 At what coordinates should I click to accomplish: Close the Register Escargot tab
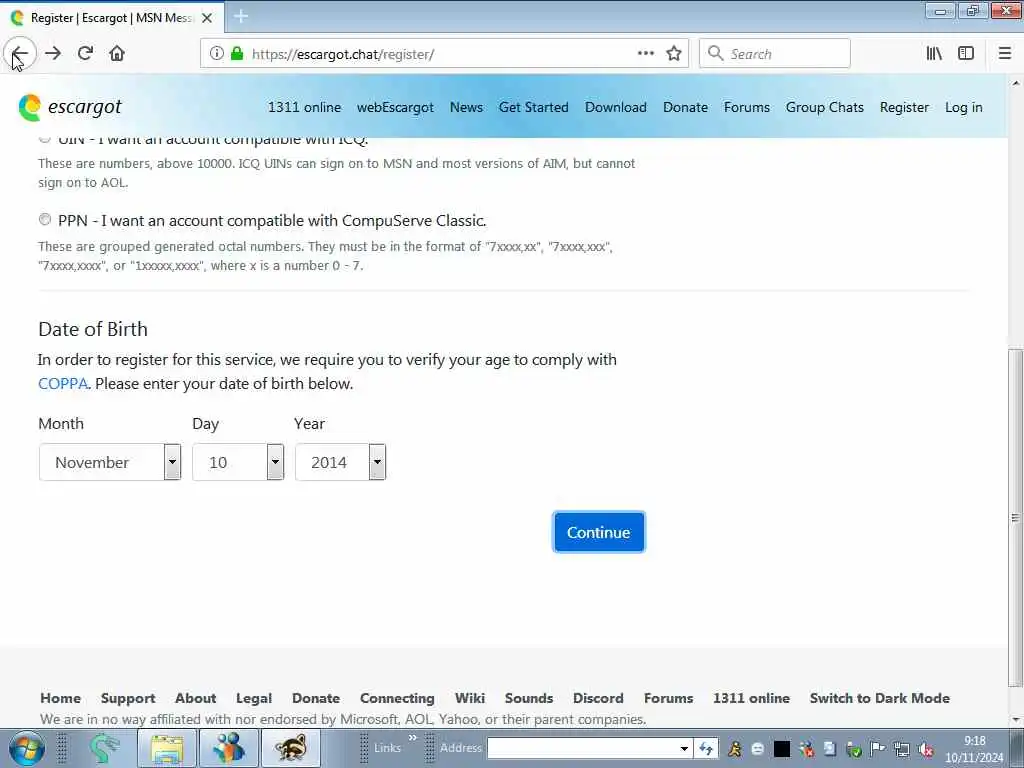(x=207, y=18)
